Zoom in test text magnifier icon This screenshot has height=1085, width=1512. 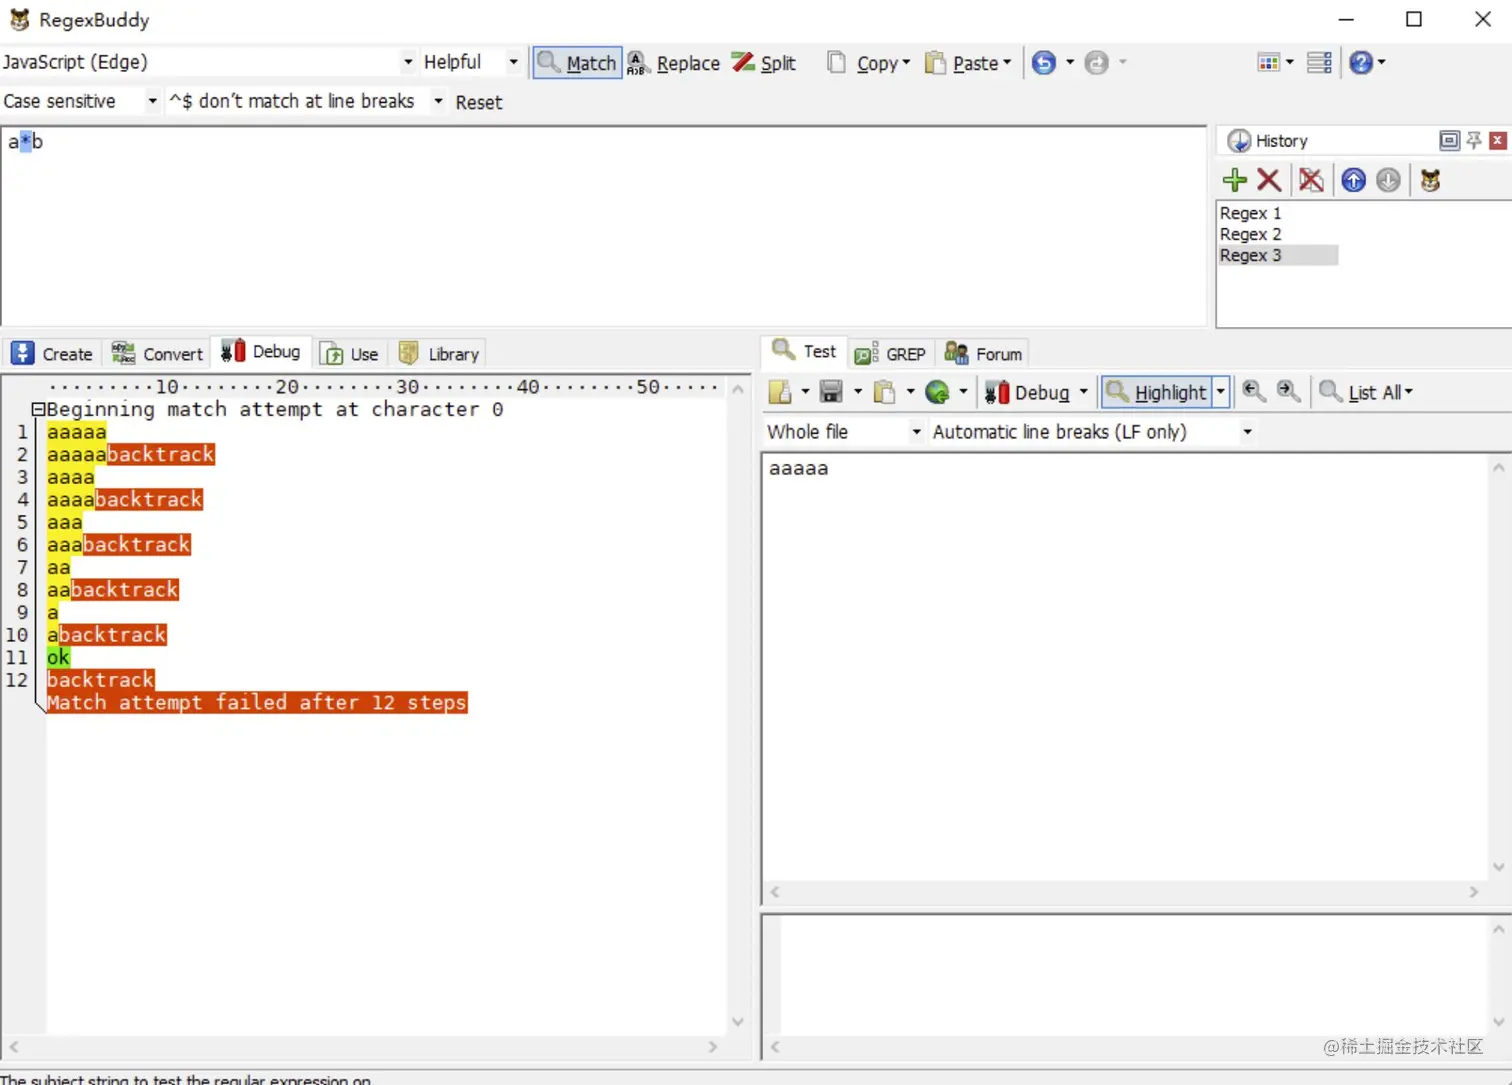pos(1288,391)
